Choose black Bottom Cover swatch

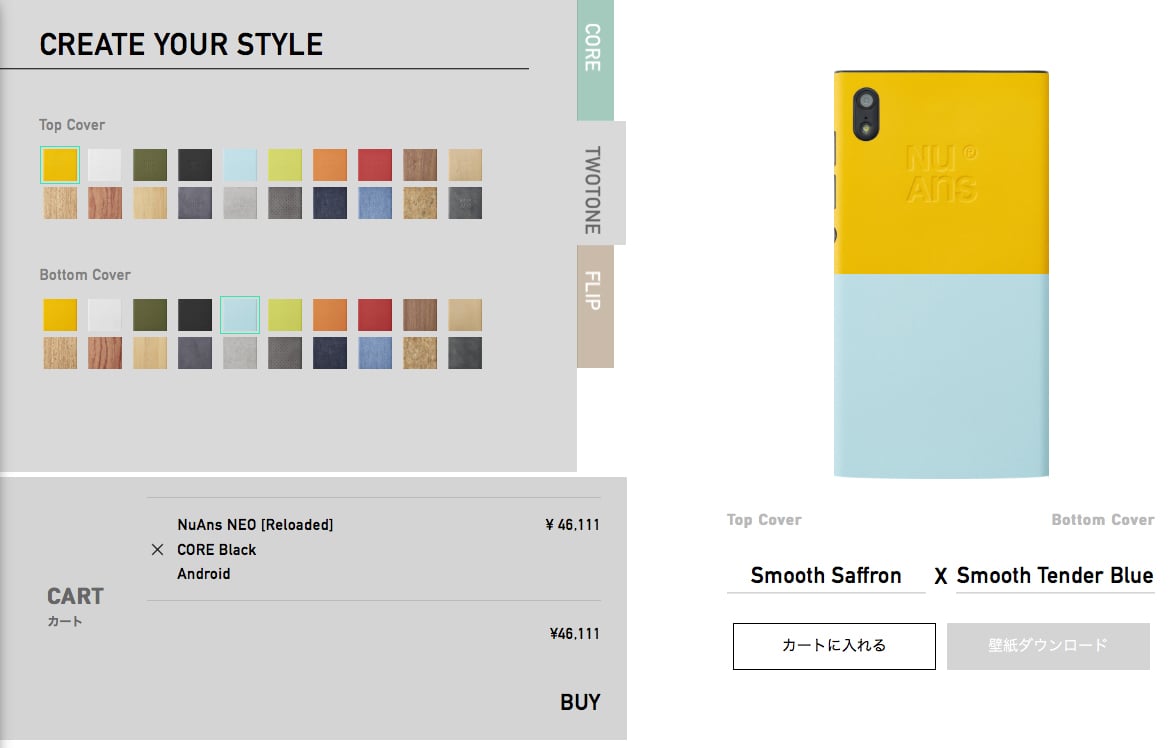click(195, 315)
